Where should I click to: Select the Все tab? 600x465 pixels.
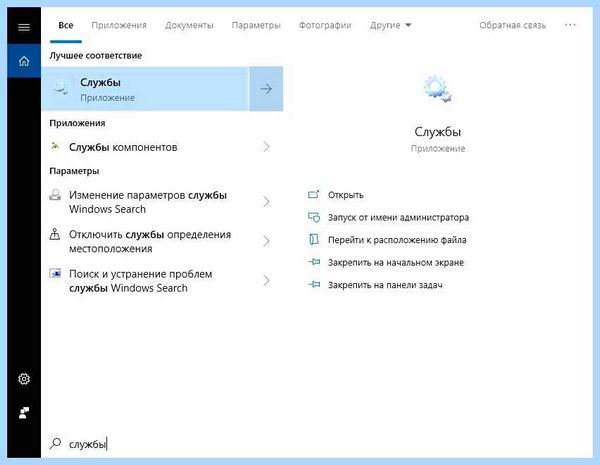coord(66,25)
